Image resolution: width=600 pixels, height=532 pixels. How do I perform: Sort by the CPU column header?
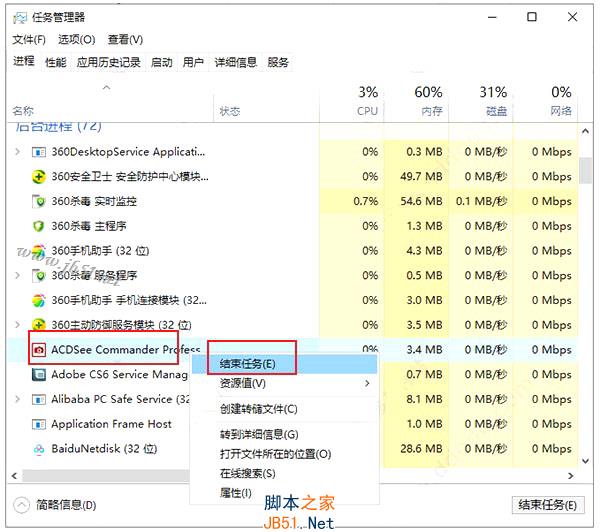(351, 101)
